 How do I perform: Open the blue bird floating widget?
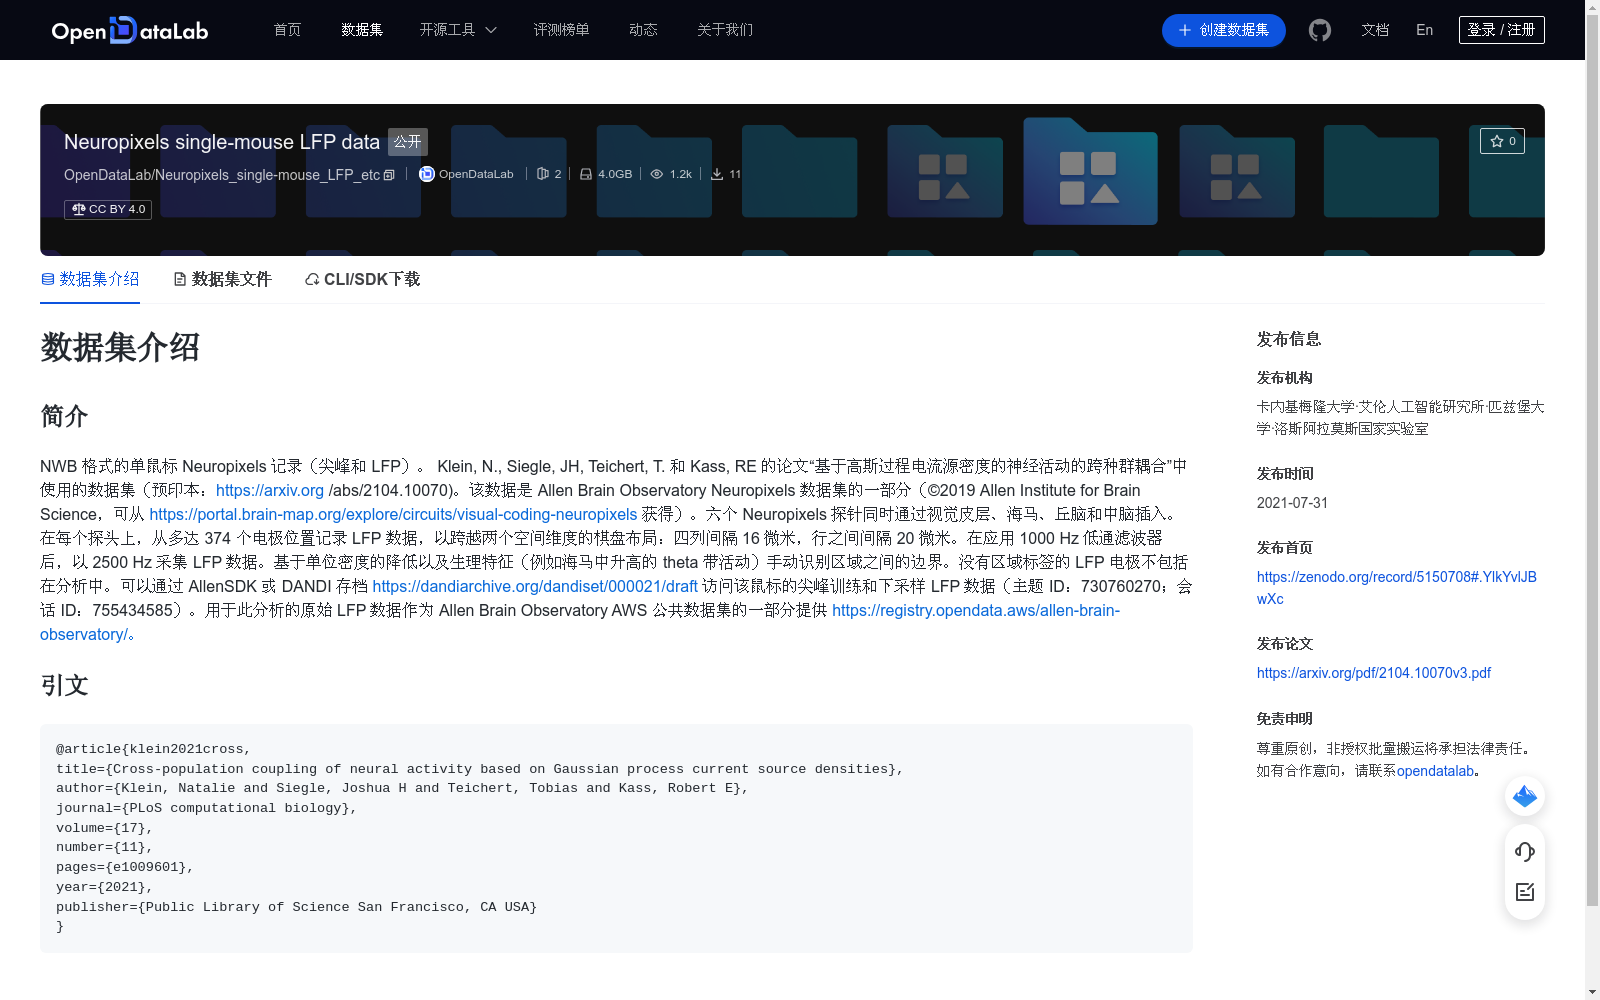1525,796
